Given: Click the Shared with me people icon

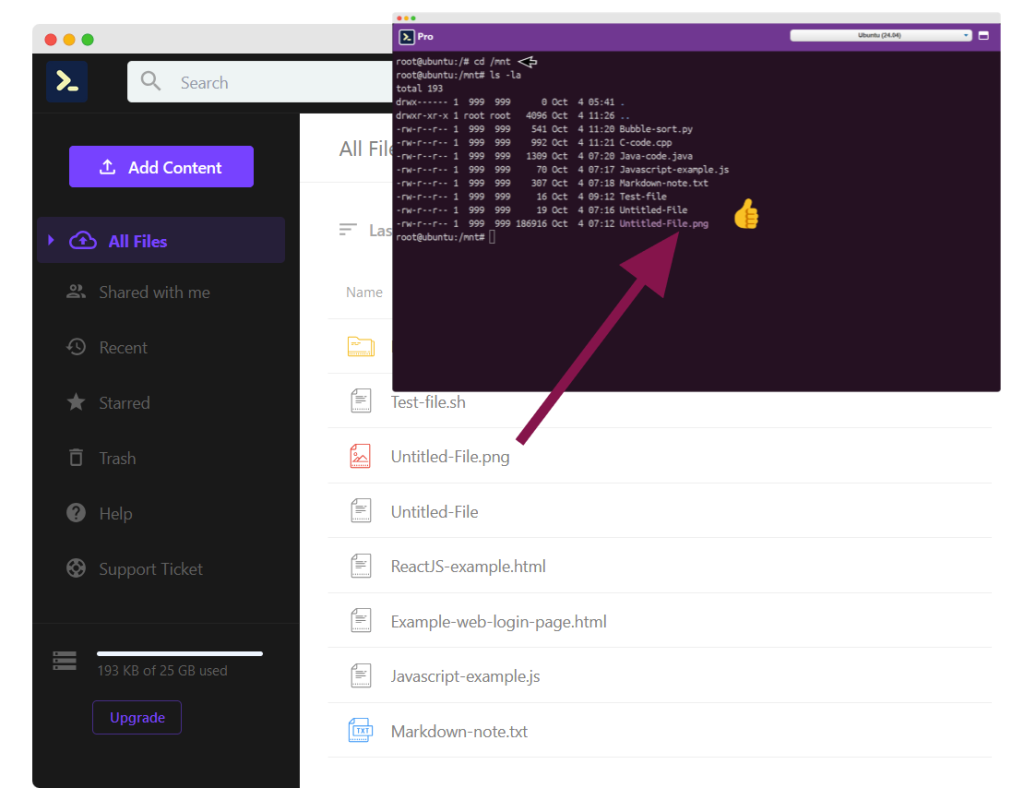Looking at the screenshot, I should [76, 292].
